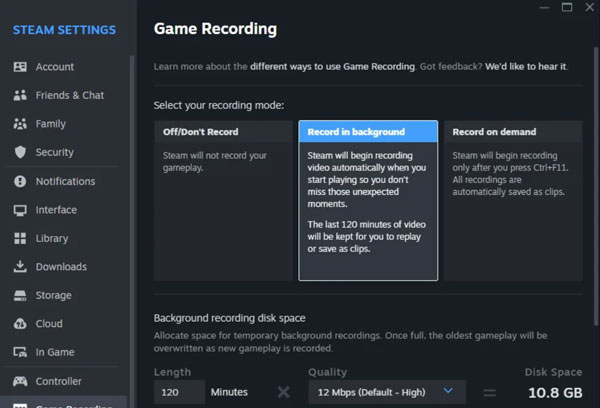Open 'different ways to use Game Recording' link

(x=333, y=67)
